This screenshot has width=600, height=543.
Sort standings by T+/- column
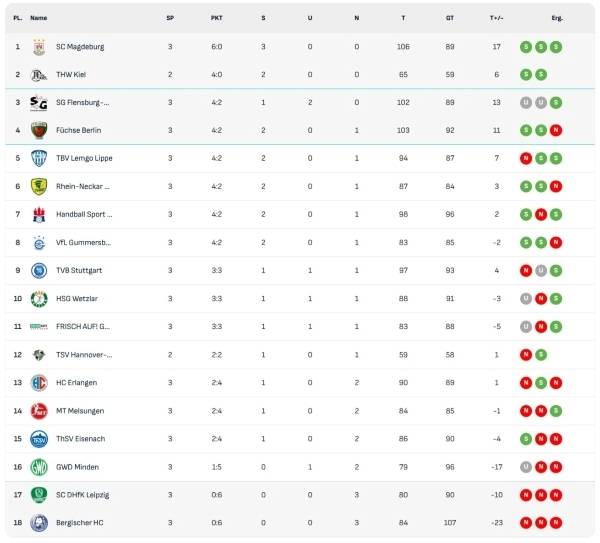point(496,18)
